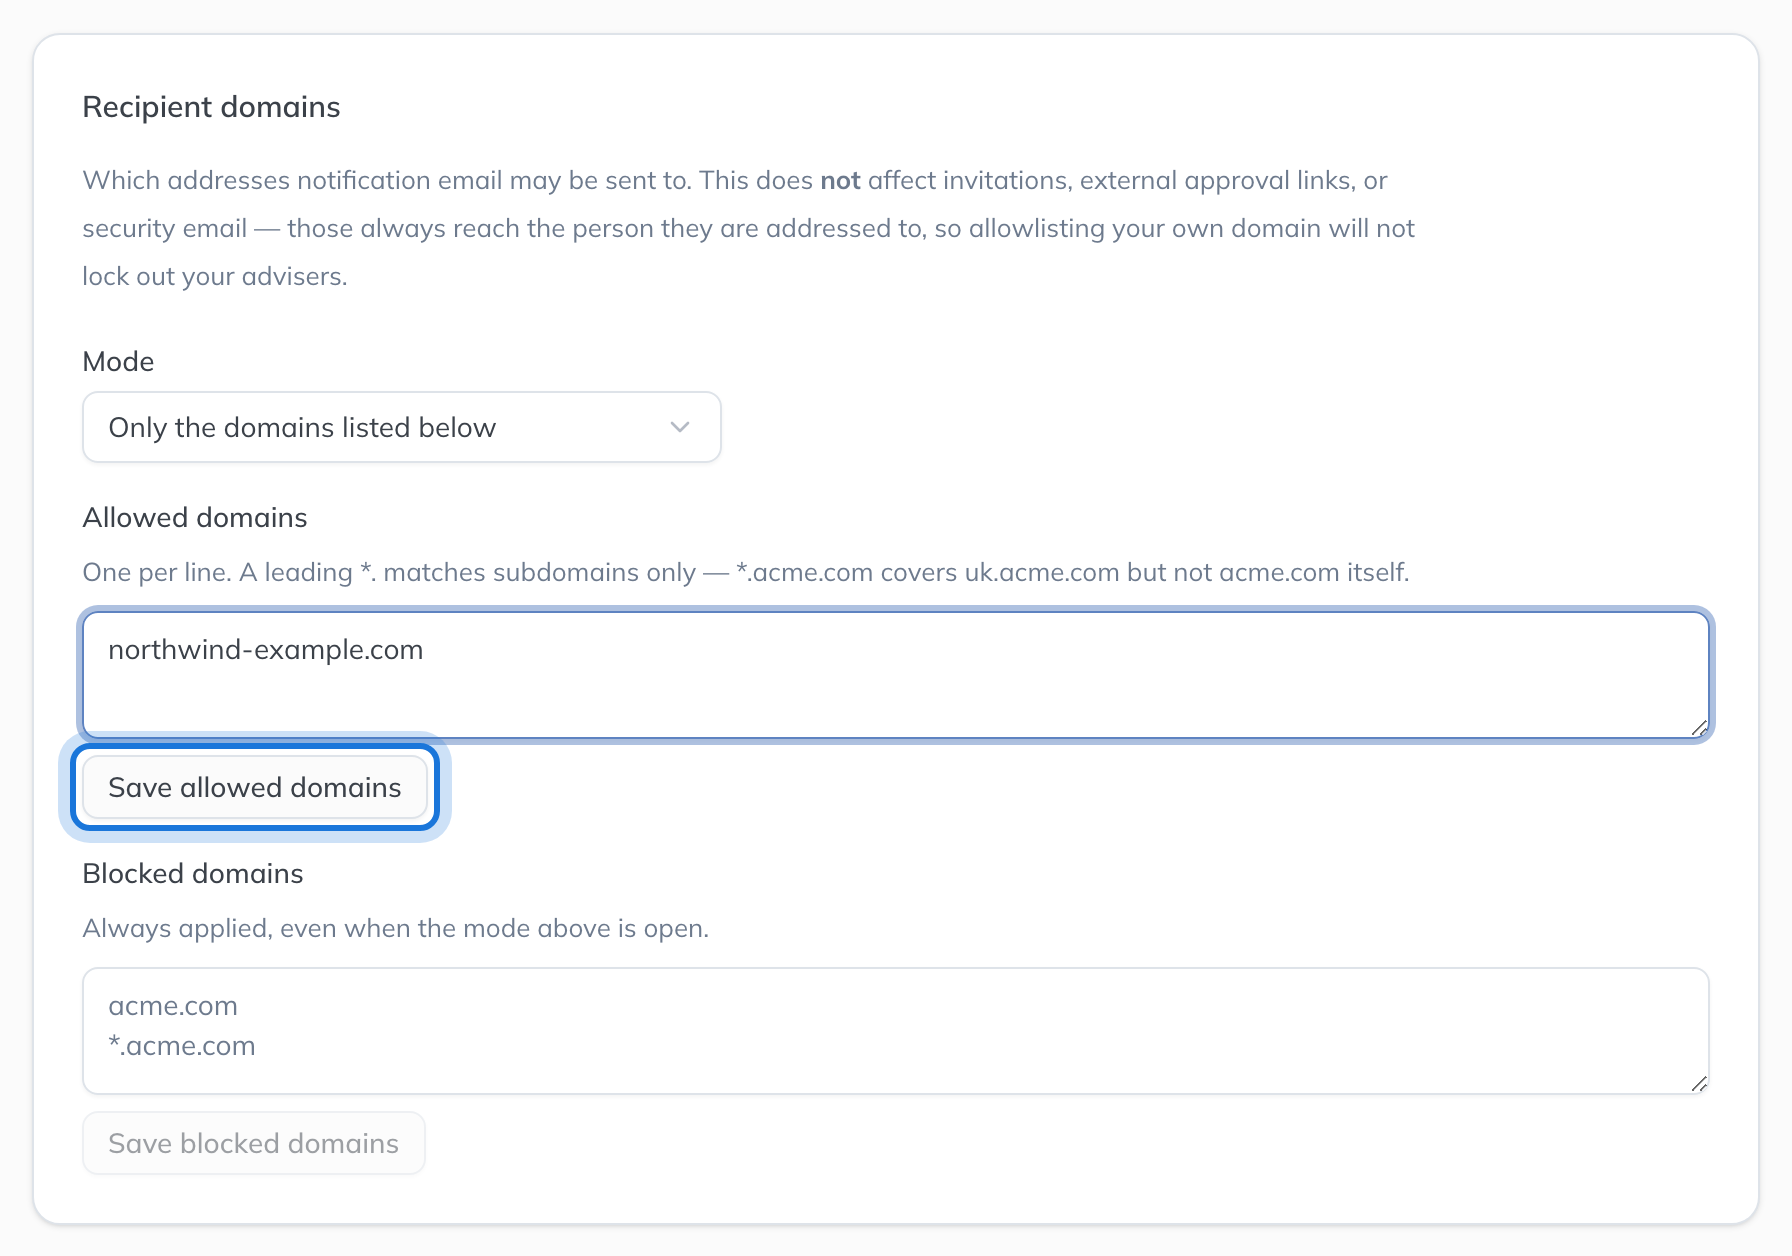Click the bold word 'not' in the description
1792x1256 pixels.
[840, 180]
